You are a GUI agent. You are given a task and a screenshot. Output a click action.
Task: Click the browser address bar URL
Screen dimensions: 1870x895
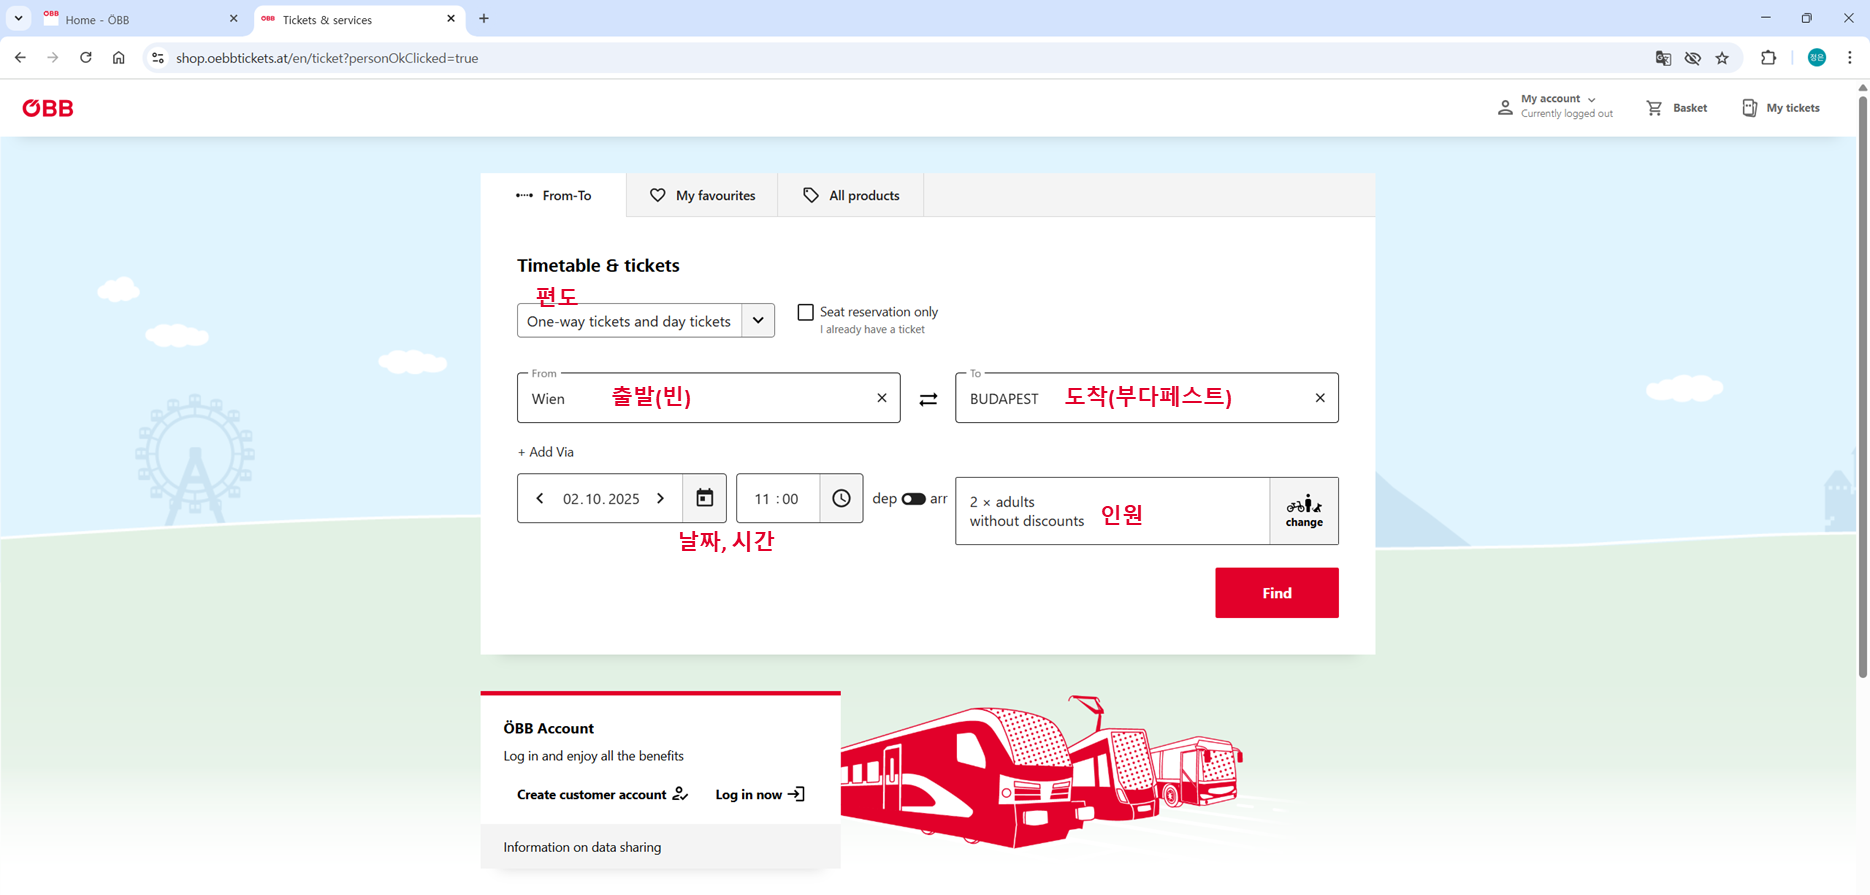(327, 58)
